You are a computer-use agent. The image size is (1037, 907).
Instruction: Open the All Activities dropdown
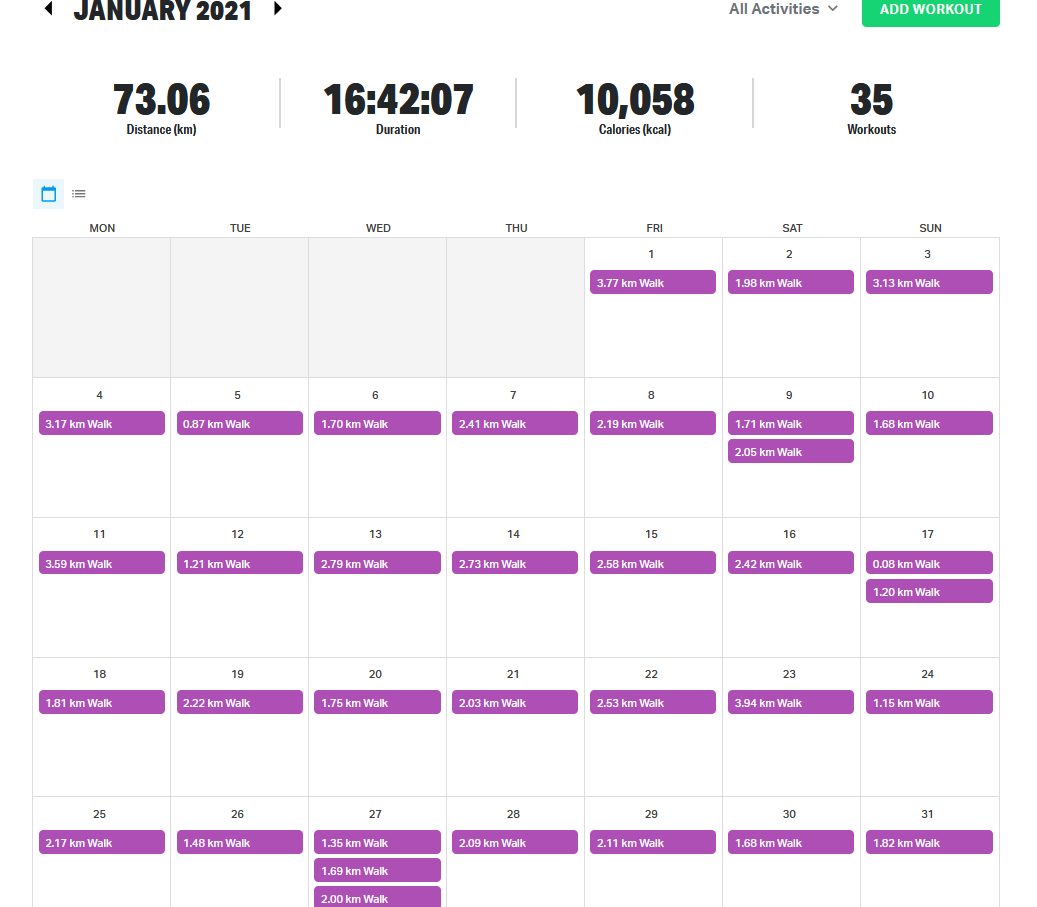(x=783, y=9)
